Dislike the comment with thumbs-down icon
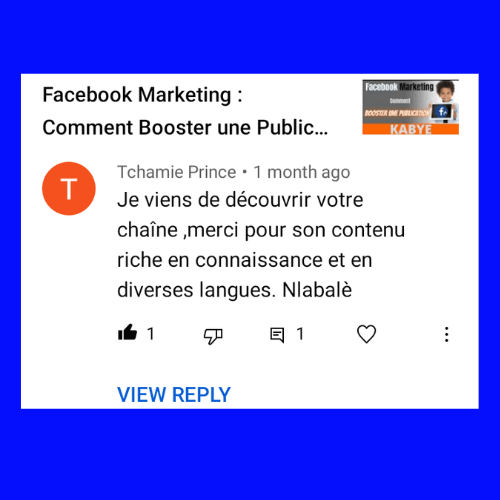This screenshot has width=500, height=500. [213, 336]
